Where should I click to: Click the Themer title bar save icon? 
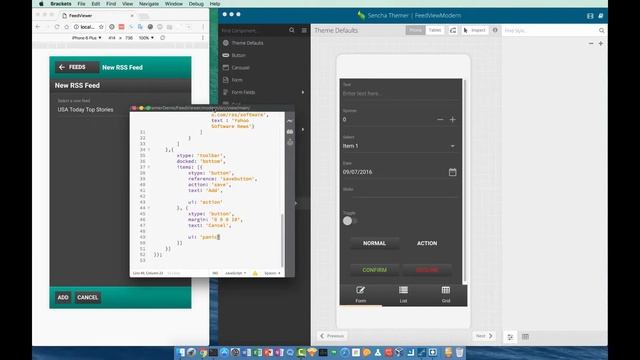[601, 16]
